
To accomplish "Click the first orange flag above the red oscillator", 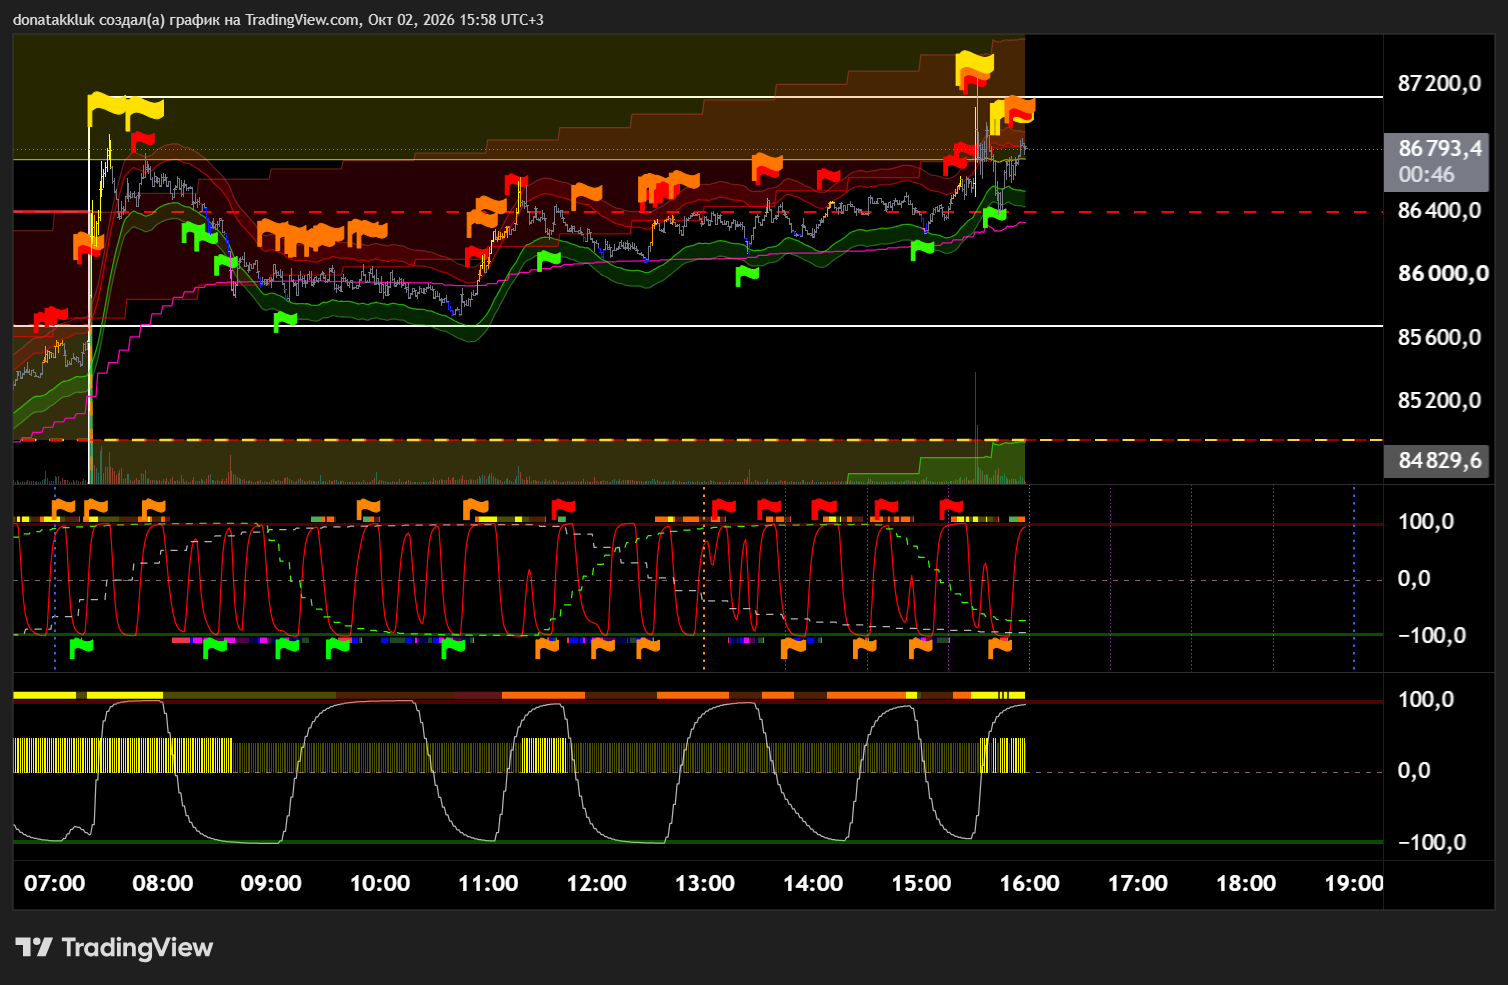I will tap(63, 508).
